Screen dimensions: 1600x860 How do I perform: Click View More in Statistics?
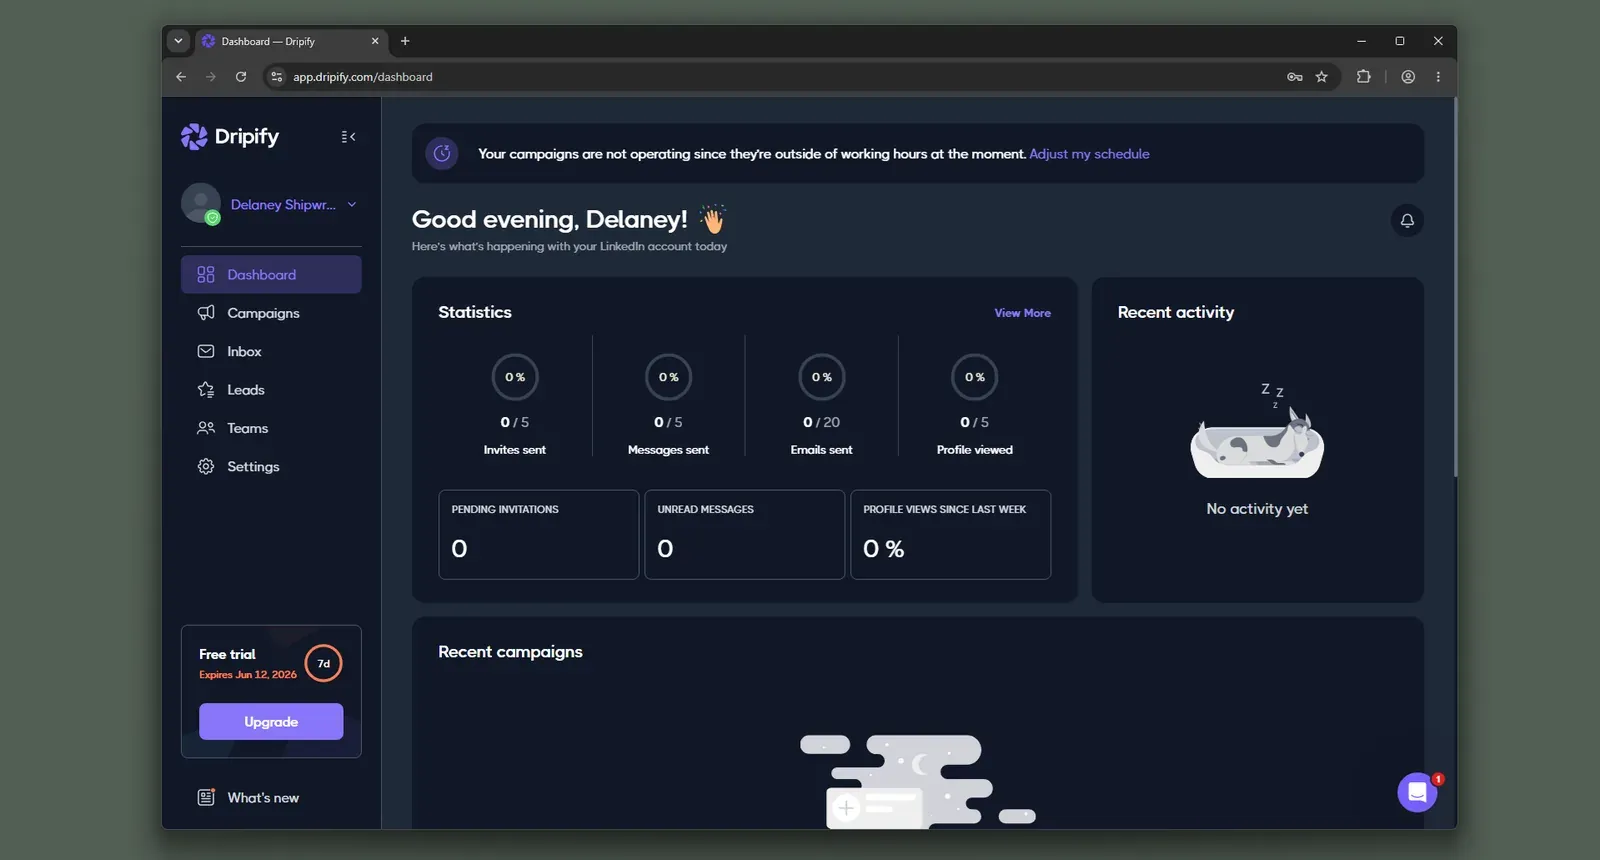pyautogui.click(x=1022, y=313)
